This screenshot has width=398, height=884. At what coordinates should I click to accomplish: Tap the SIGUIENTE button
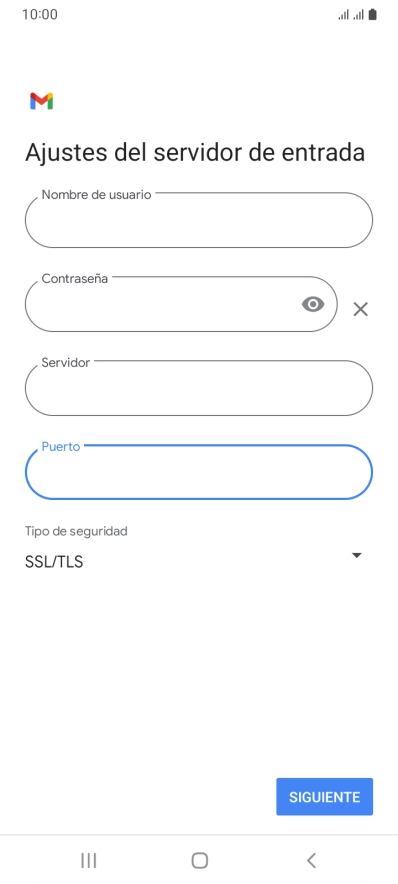point(324,797)
